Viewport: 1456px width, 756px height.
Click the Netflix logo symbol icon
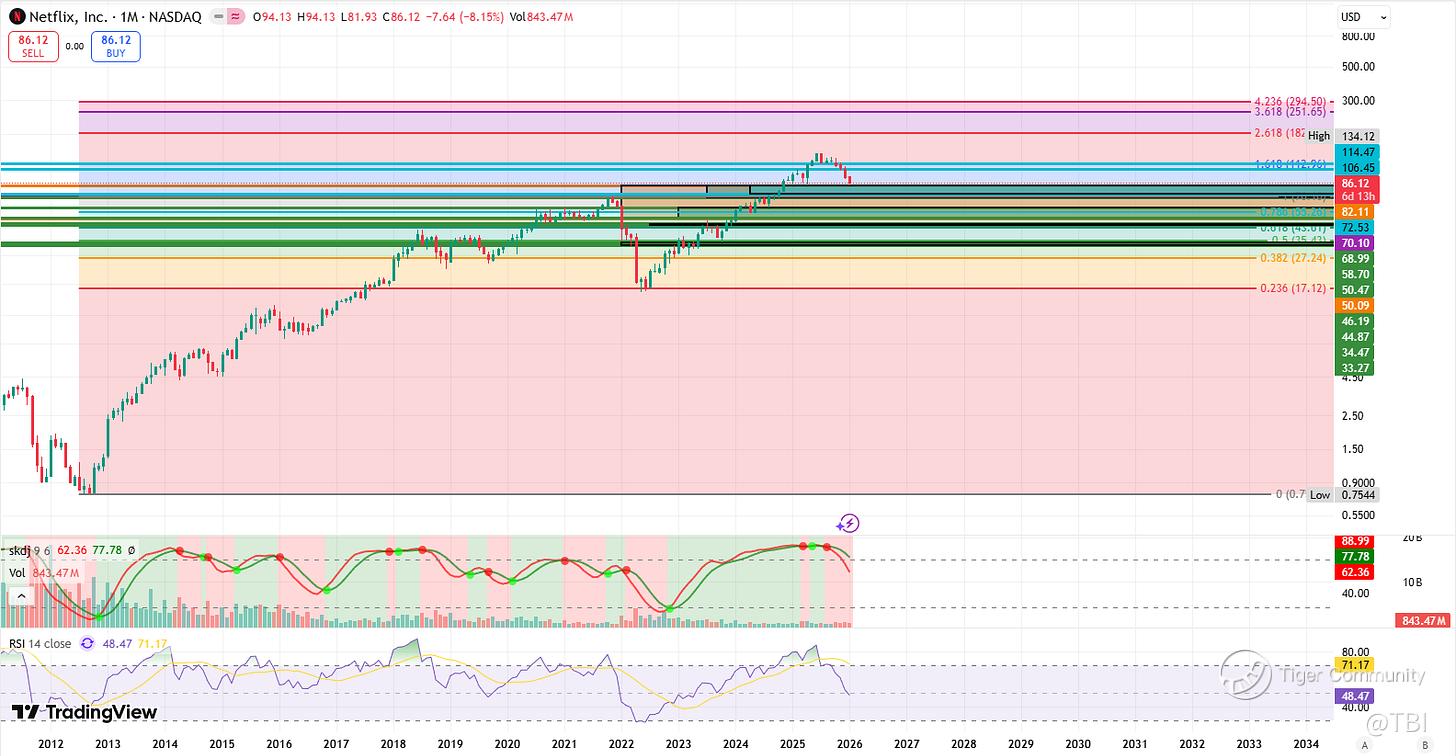point(16,16)
